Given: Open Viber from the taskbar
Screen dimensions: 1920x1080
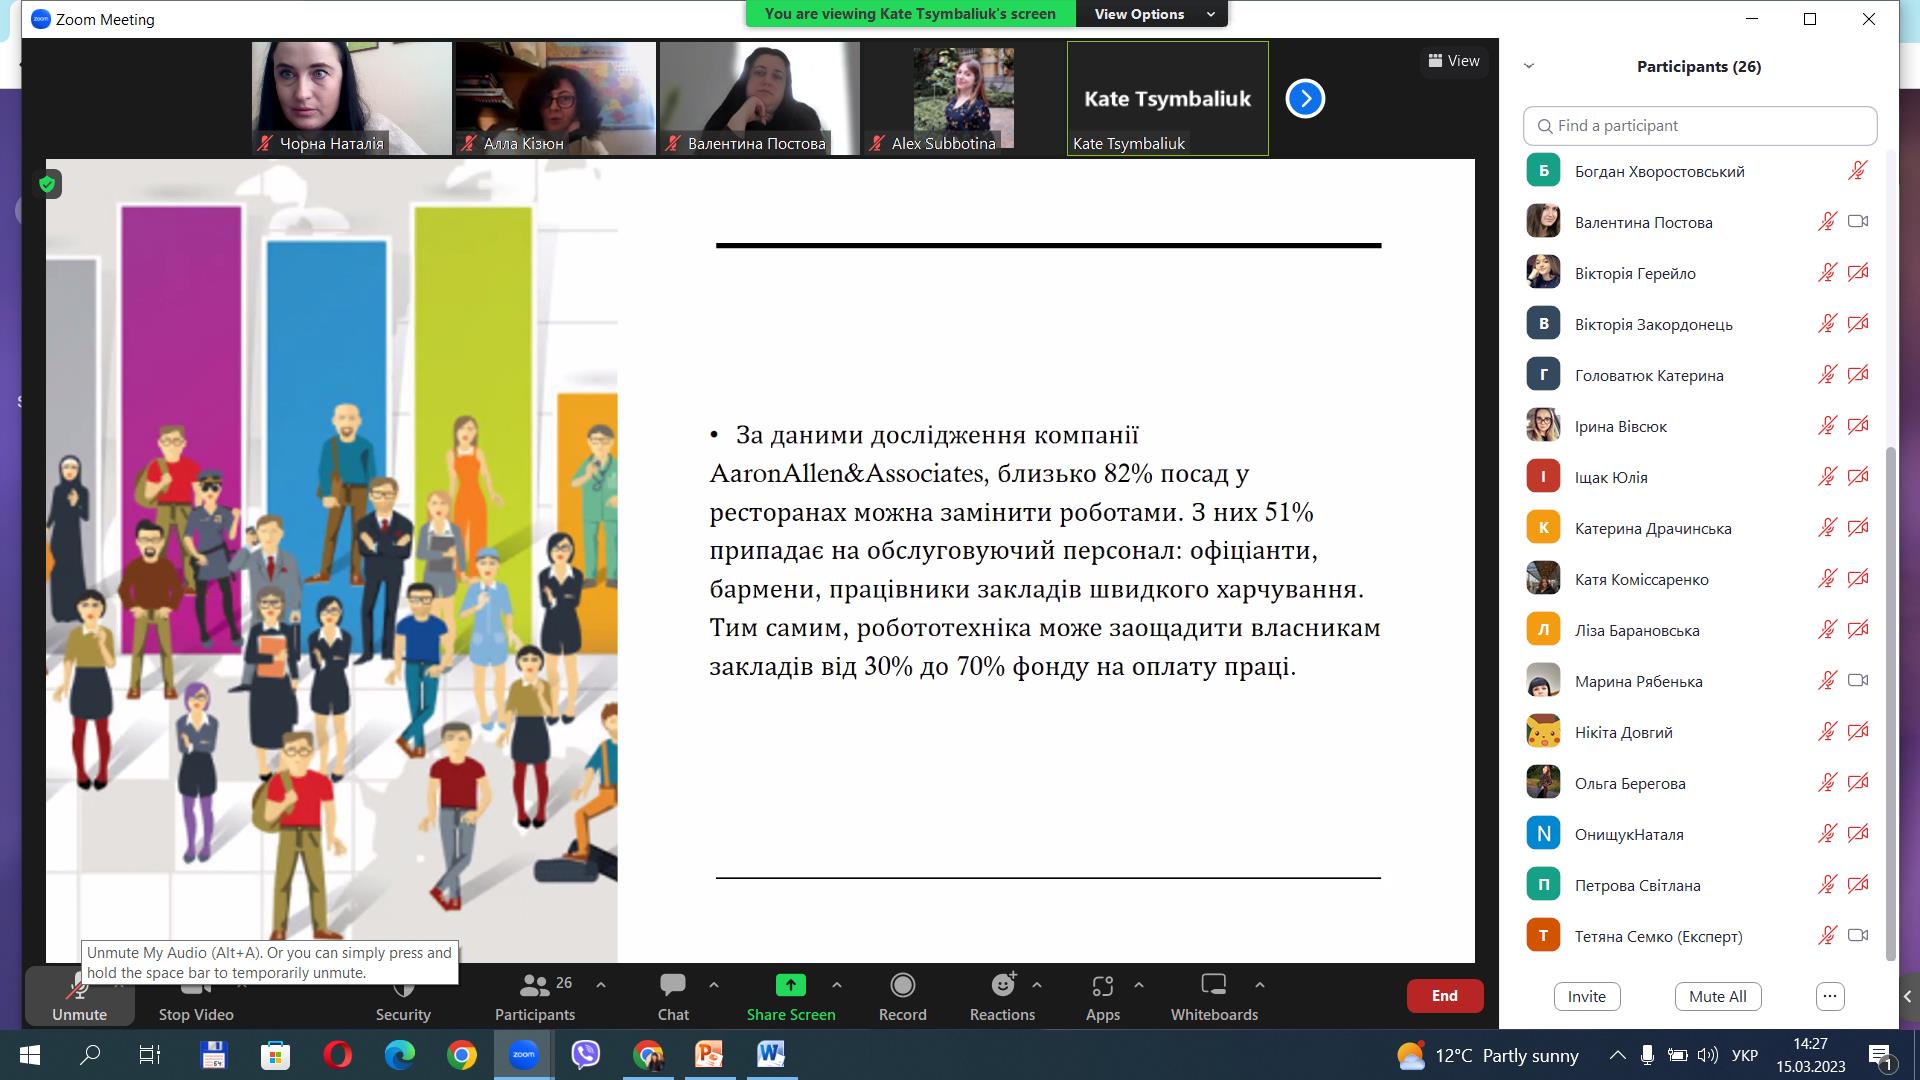Looking at the screenshot, I should (x=585, y=1054).
